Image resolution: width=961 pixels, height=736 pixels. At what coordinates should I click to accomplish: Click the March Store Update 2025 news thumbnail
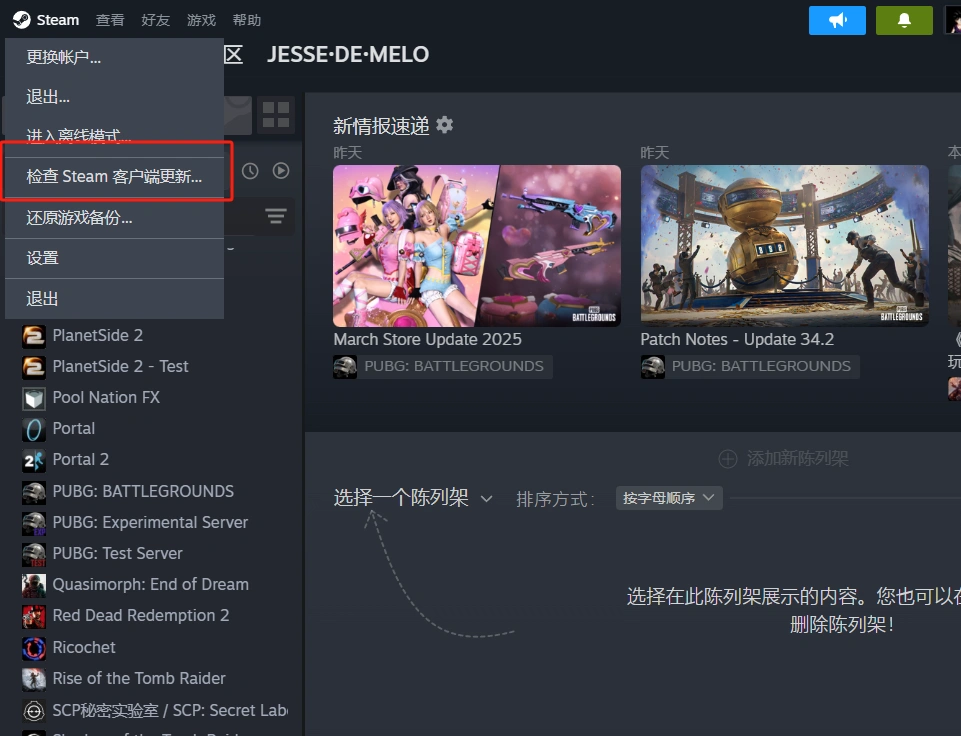(476, 246)
